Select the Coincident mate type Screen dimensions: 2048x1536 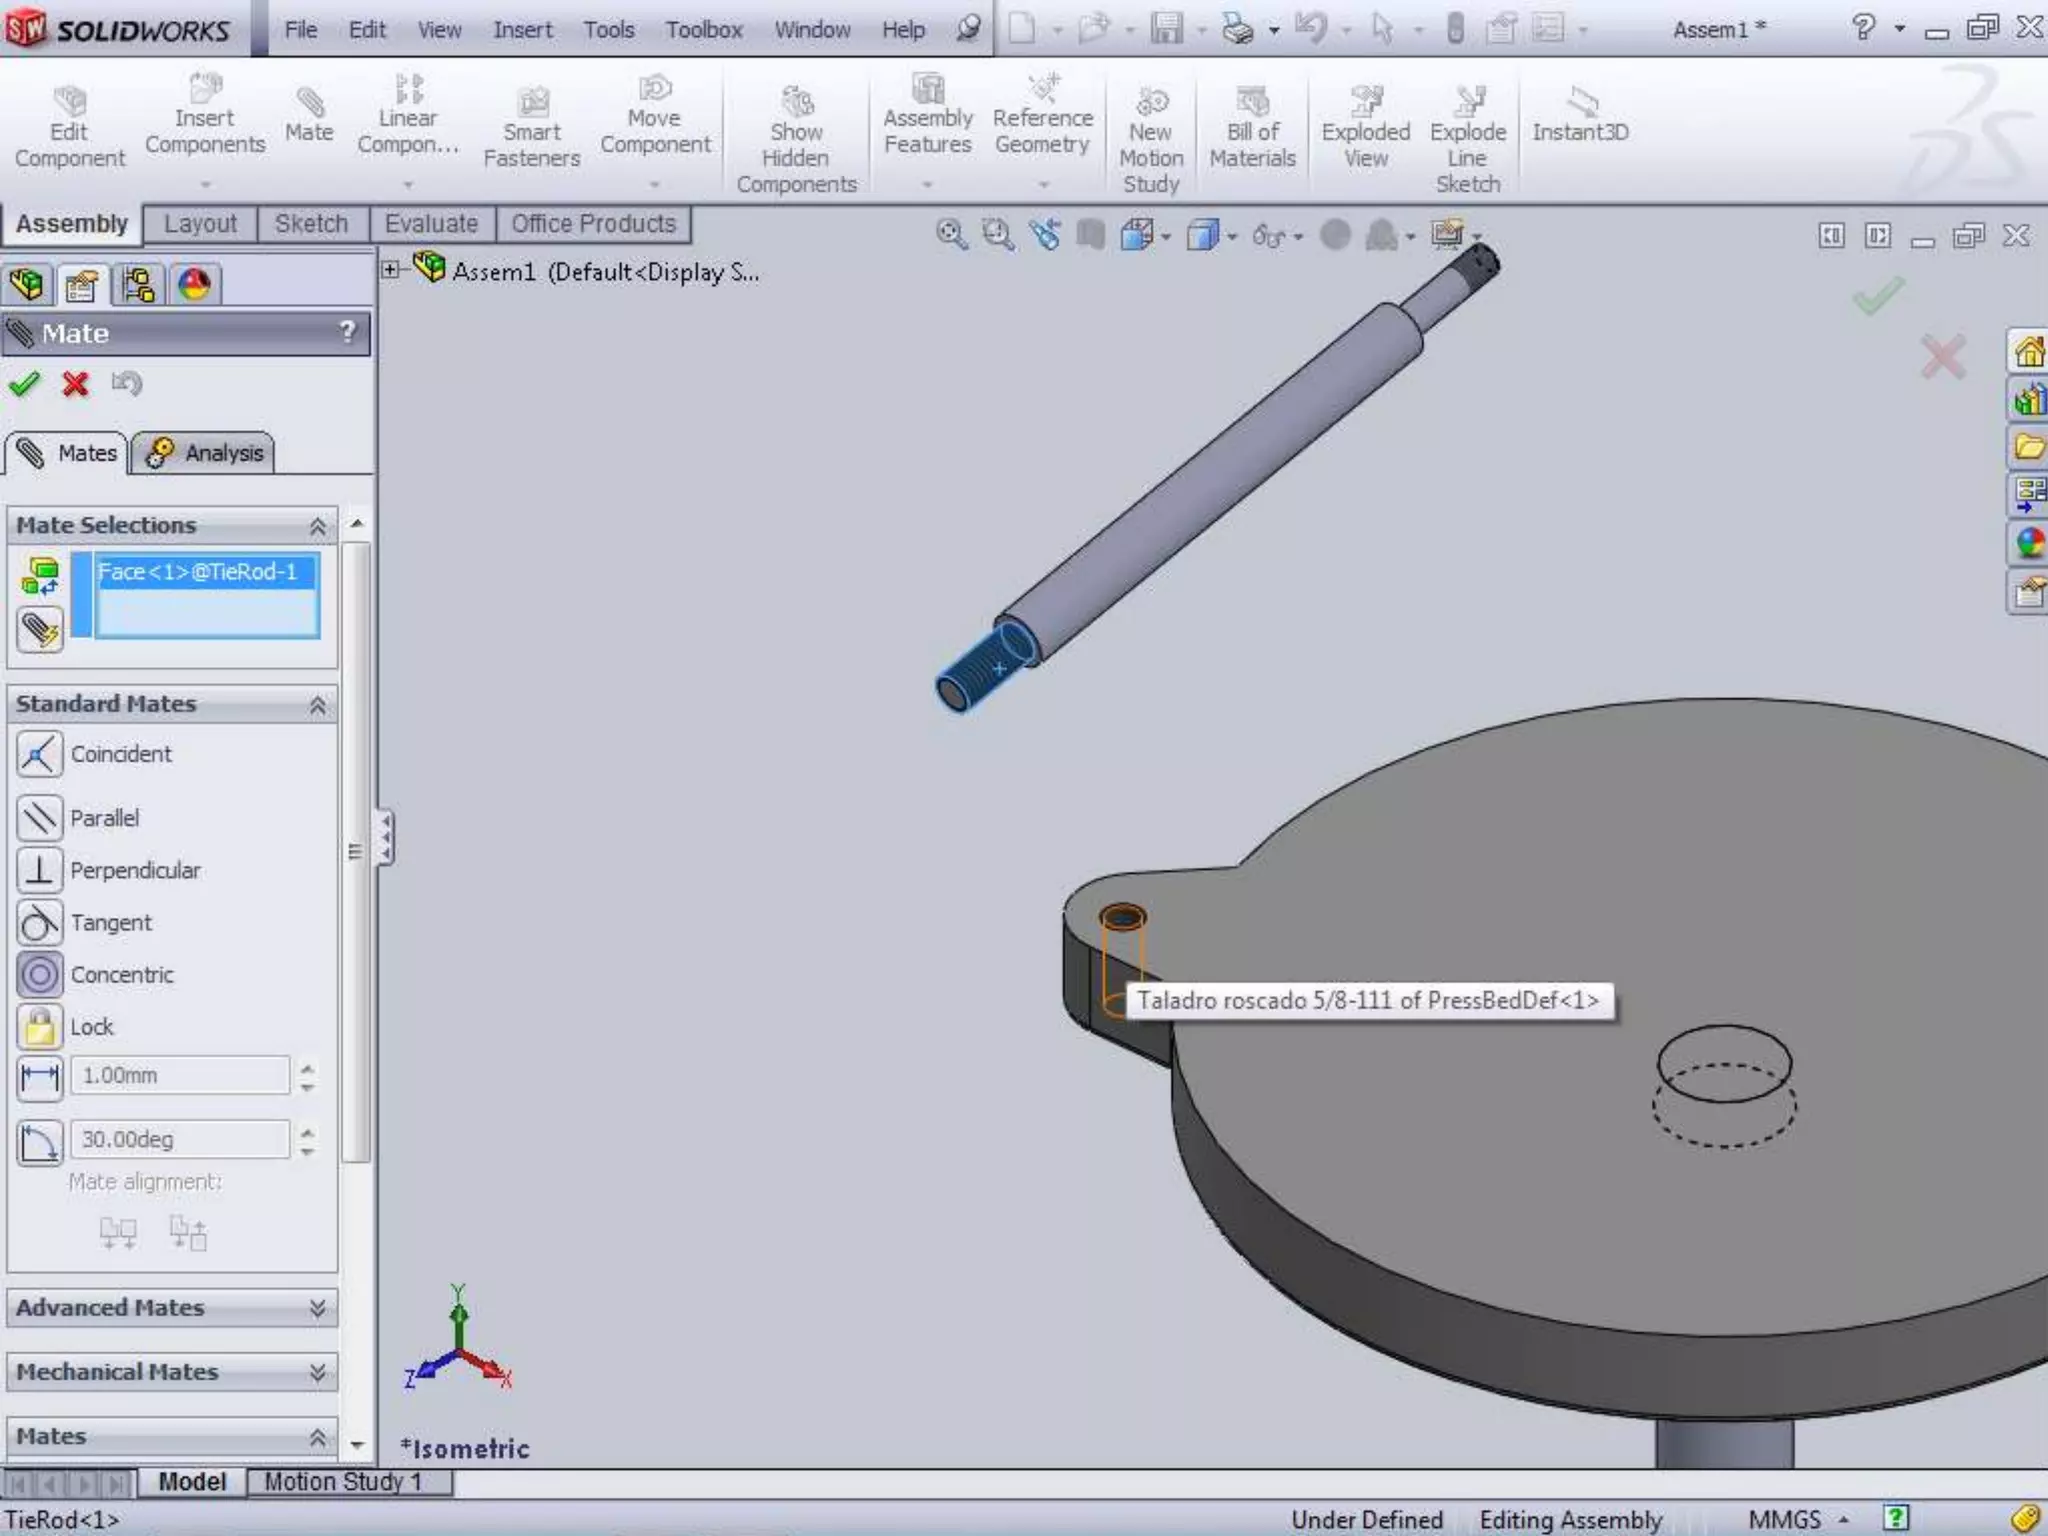(x=40, y=754)
